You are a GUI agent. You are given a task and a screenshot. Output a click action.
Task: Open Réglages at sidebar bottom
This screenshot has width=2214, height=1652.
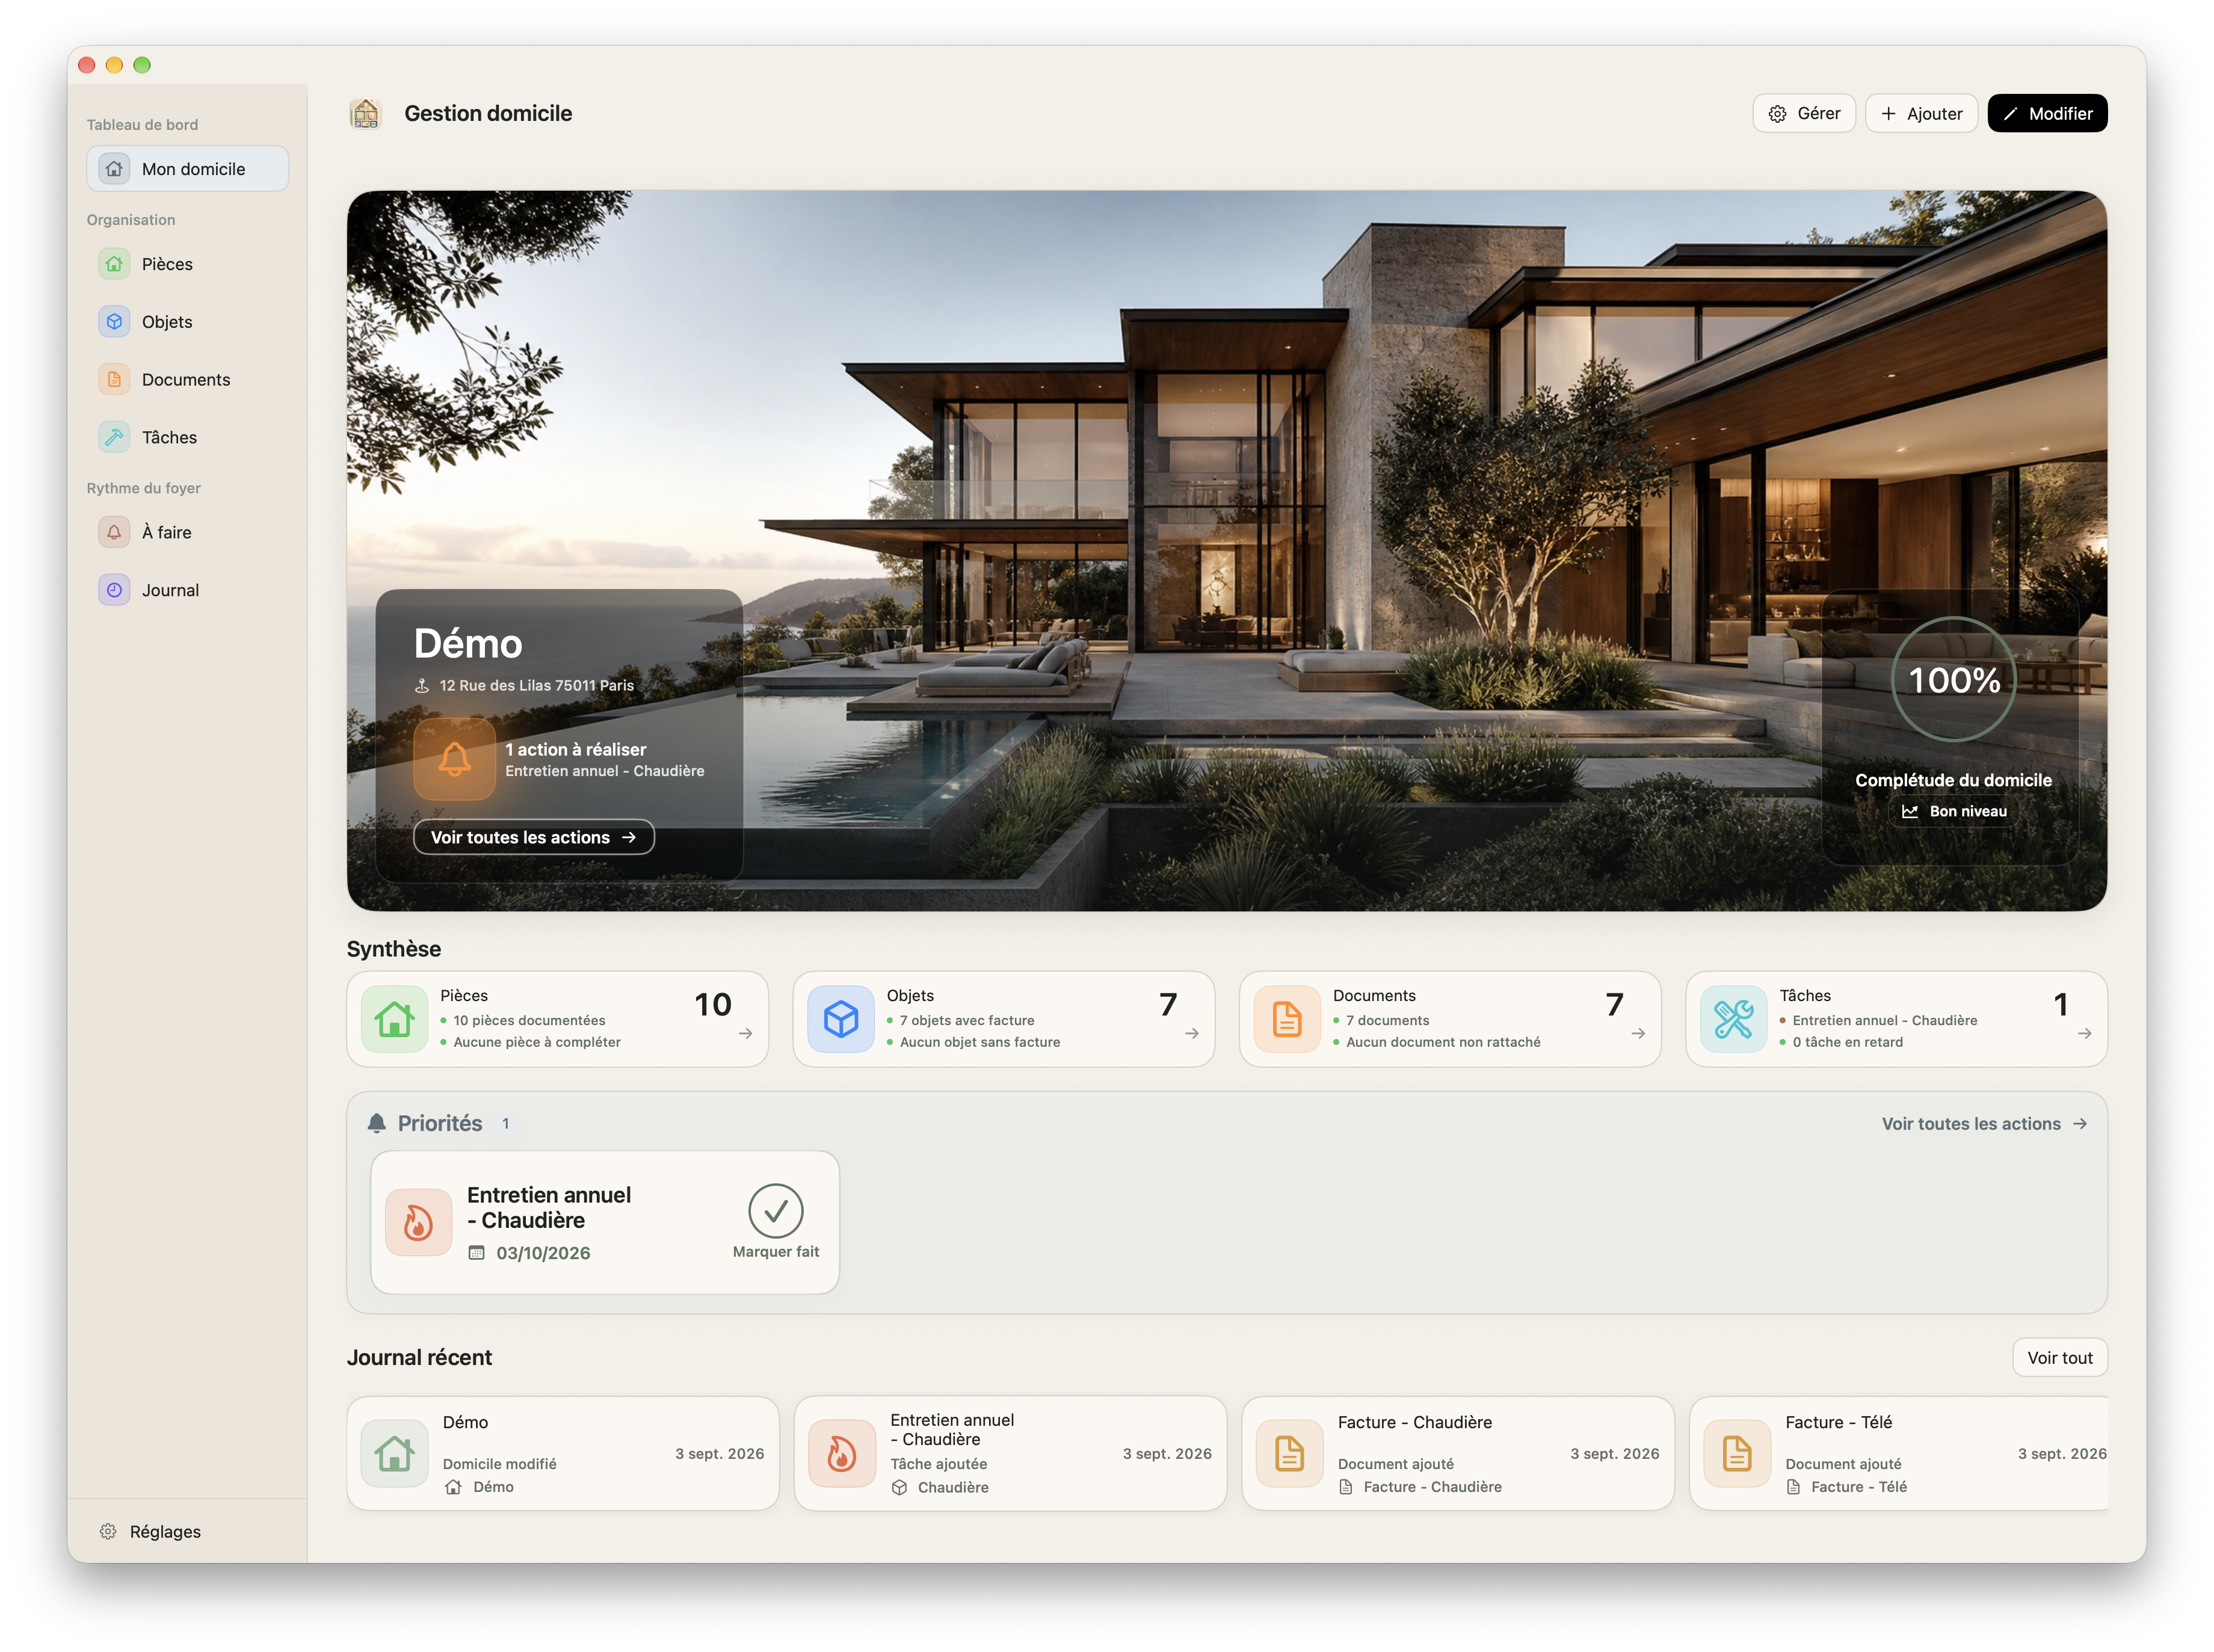(x=151, y=1531)
